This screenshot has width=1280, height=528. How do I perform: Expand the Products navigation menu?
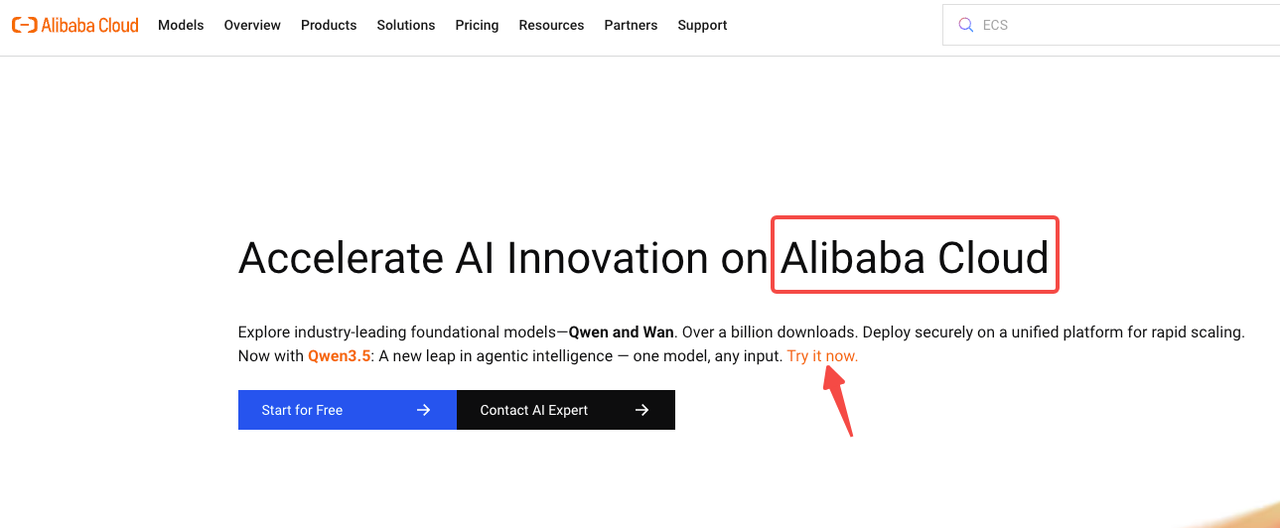[x=328, y=25]
